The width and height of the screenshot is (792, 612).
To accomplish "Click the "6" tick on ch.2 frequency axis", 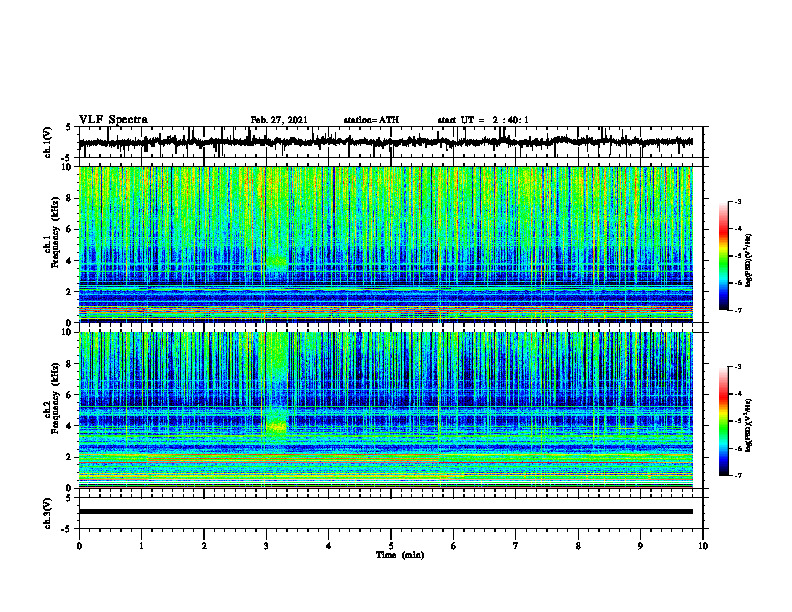I will (70, 395).
